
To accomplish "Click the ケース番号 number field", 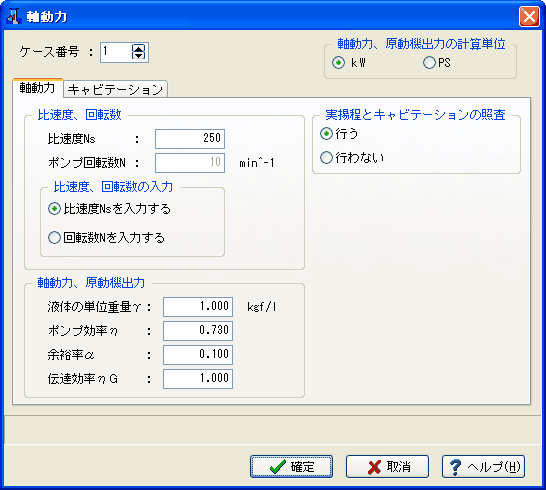I will pos(116,52).
